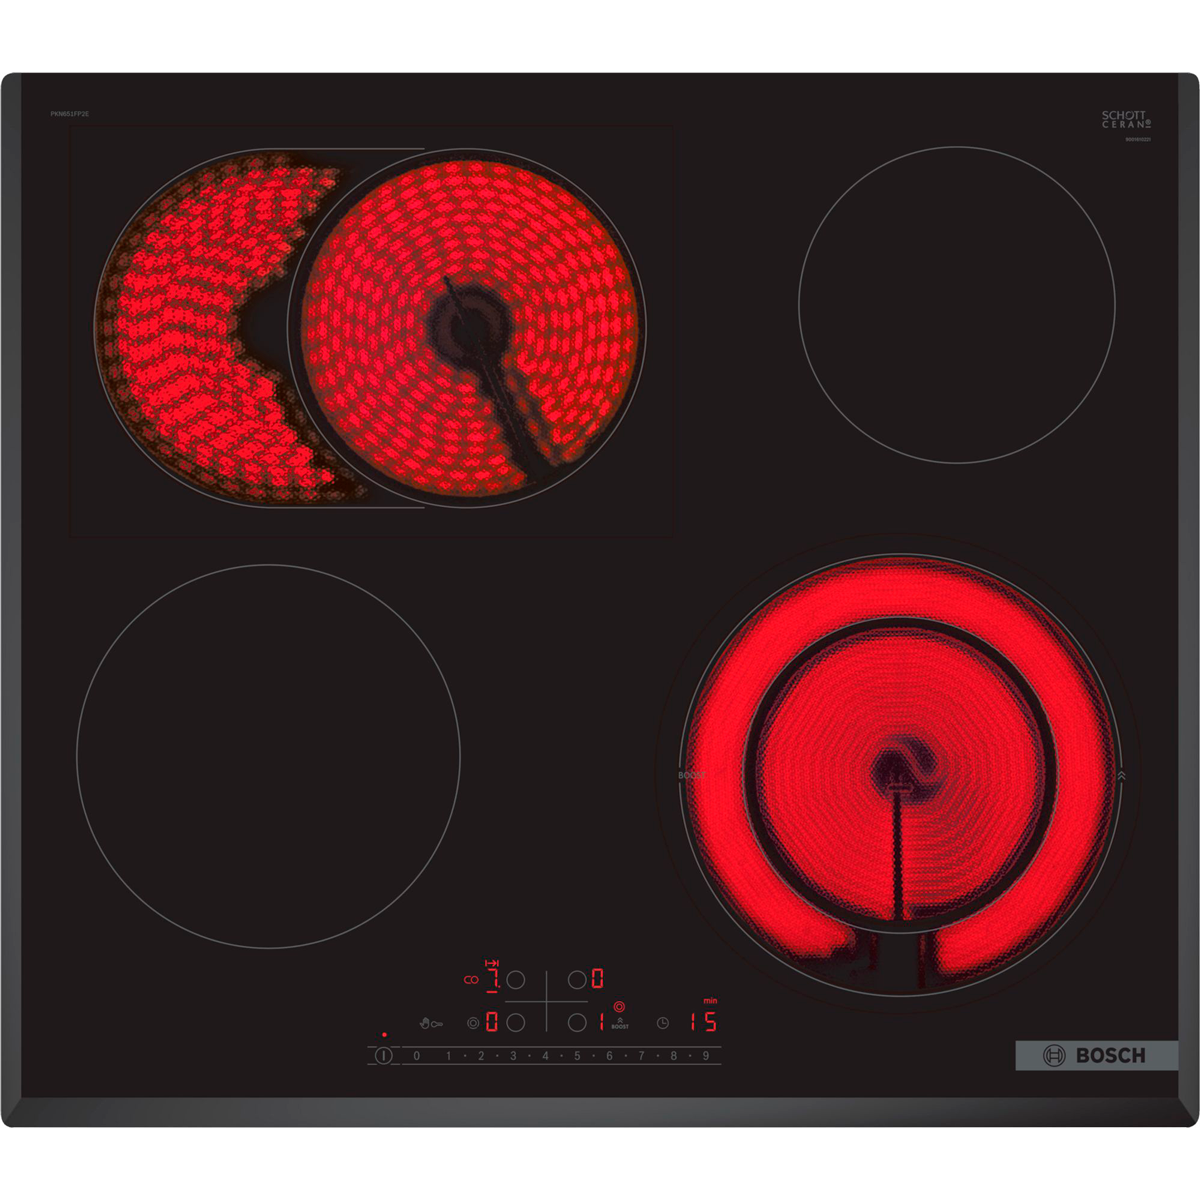Click the unlit front-left cooking zone
This screenshot has width=1200, height=1200.
(268, 756)
